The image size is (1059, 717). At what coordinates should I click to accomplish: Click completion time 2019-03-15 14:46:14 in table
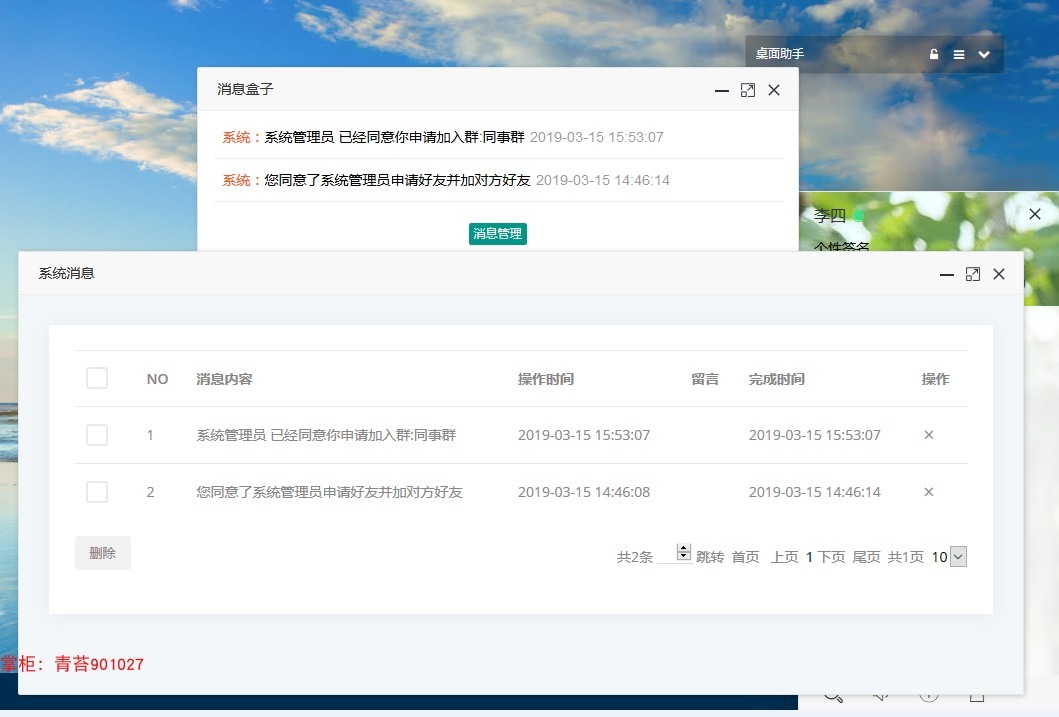coord(815,492)
